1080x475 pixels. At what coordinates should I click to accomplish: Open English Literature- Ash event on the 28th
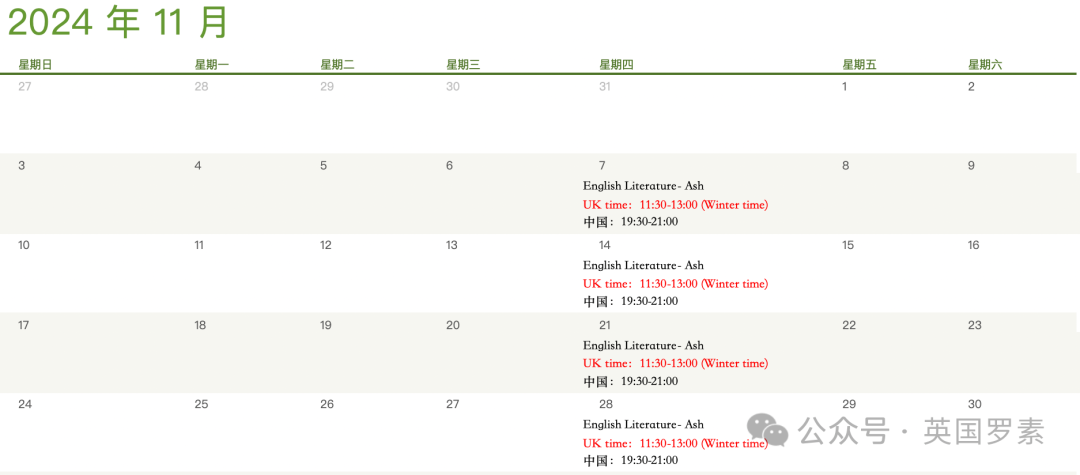[x=643, y=424]
